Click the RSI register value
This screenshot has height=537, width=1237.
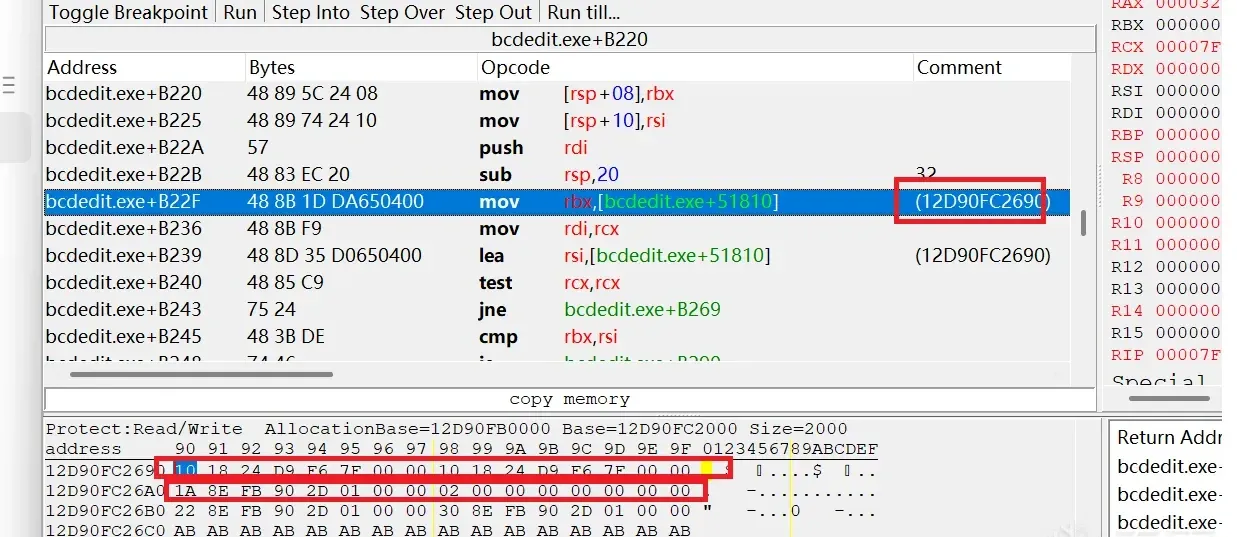(1186, 91)
